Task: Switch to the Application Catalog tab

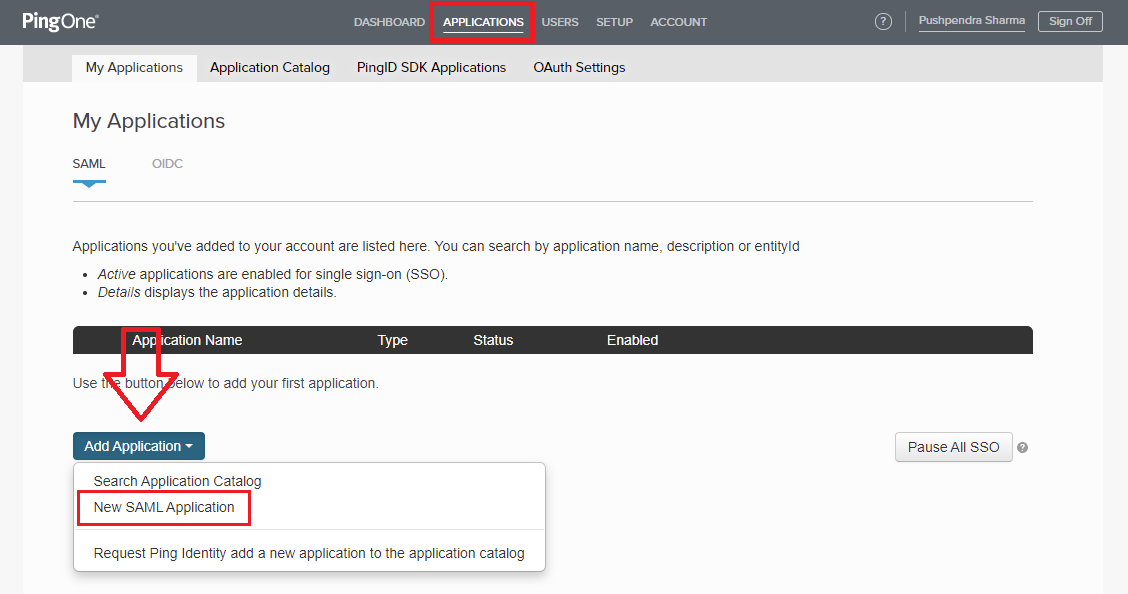Action: click(269, 67)
